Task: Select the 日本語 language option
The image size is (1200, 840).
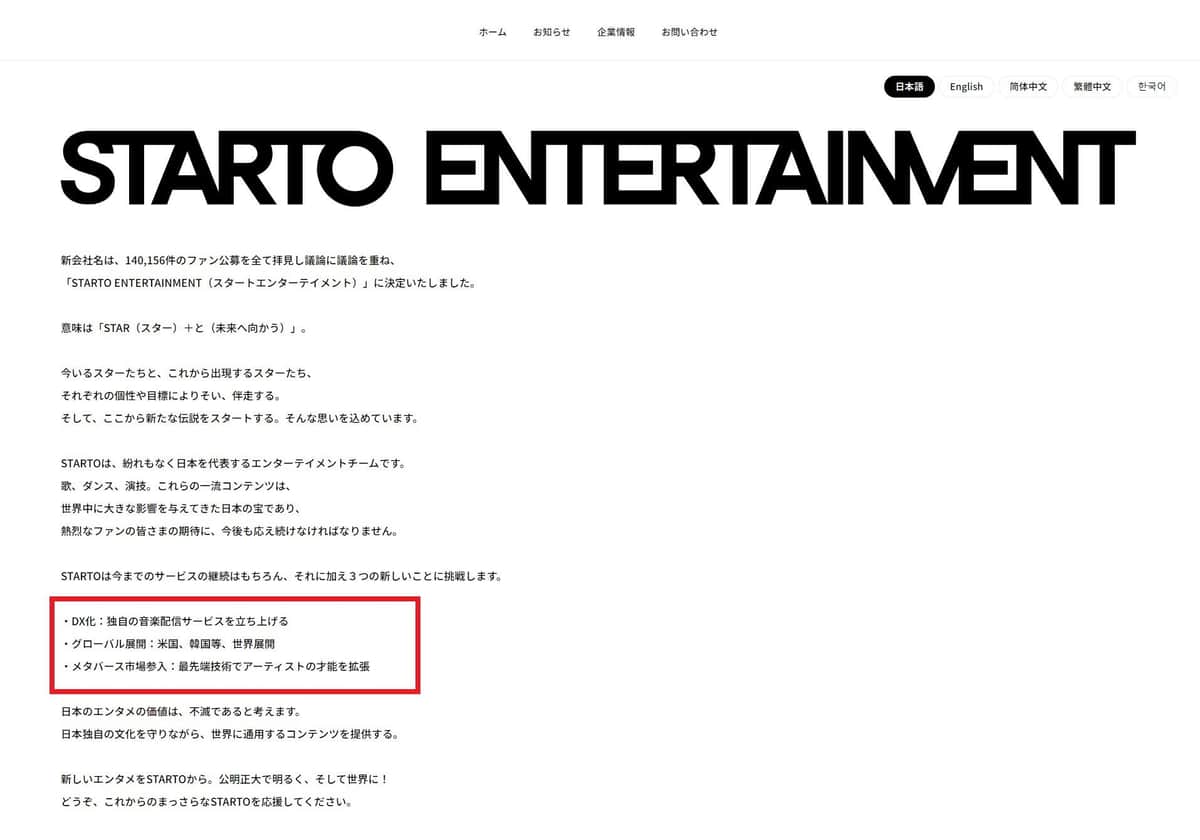Action: pyautogui.click(x=908, y=87)
